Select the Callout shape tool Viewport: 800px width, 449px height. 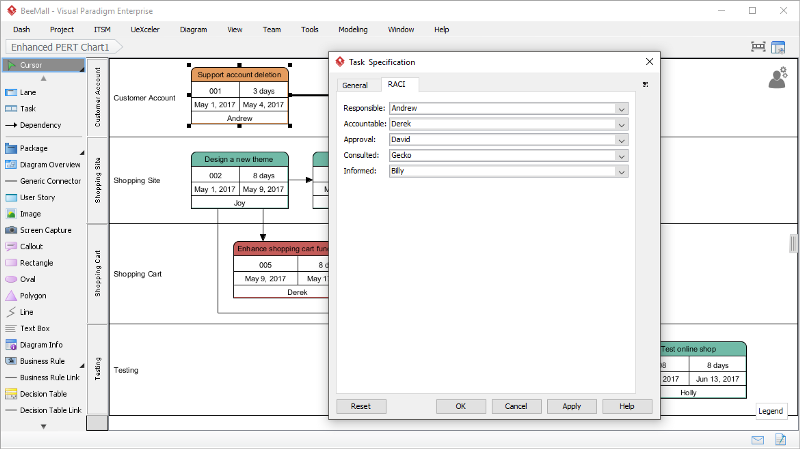31,246
